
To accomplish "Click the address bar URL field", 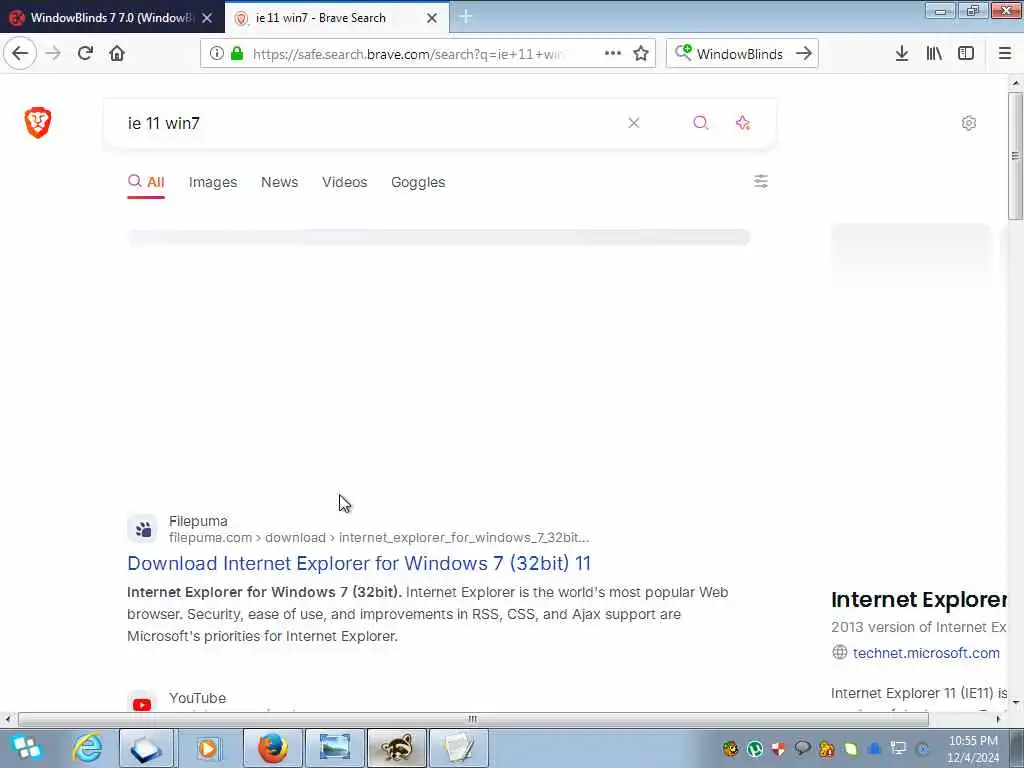I will point(408,54).
